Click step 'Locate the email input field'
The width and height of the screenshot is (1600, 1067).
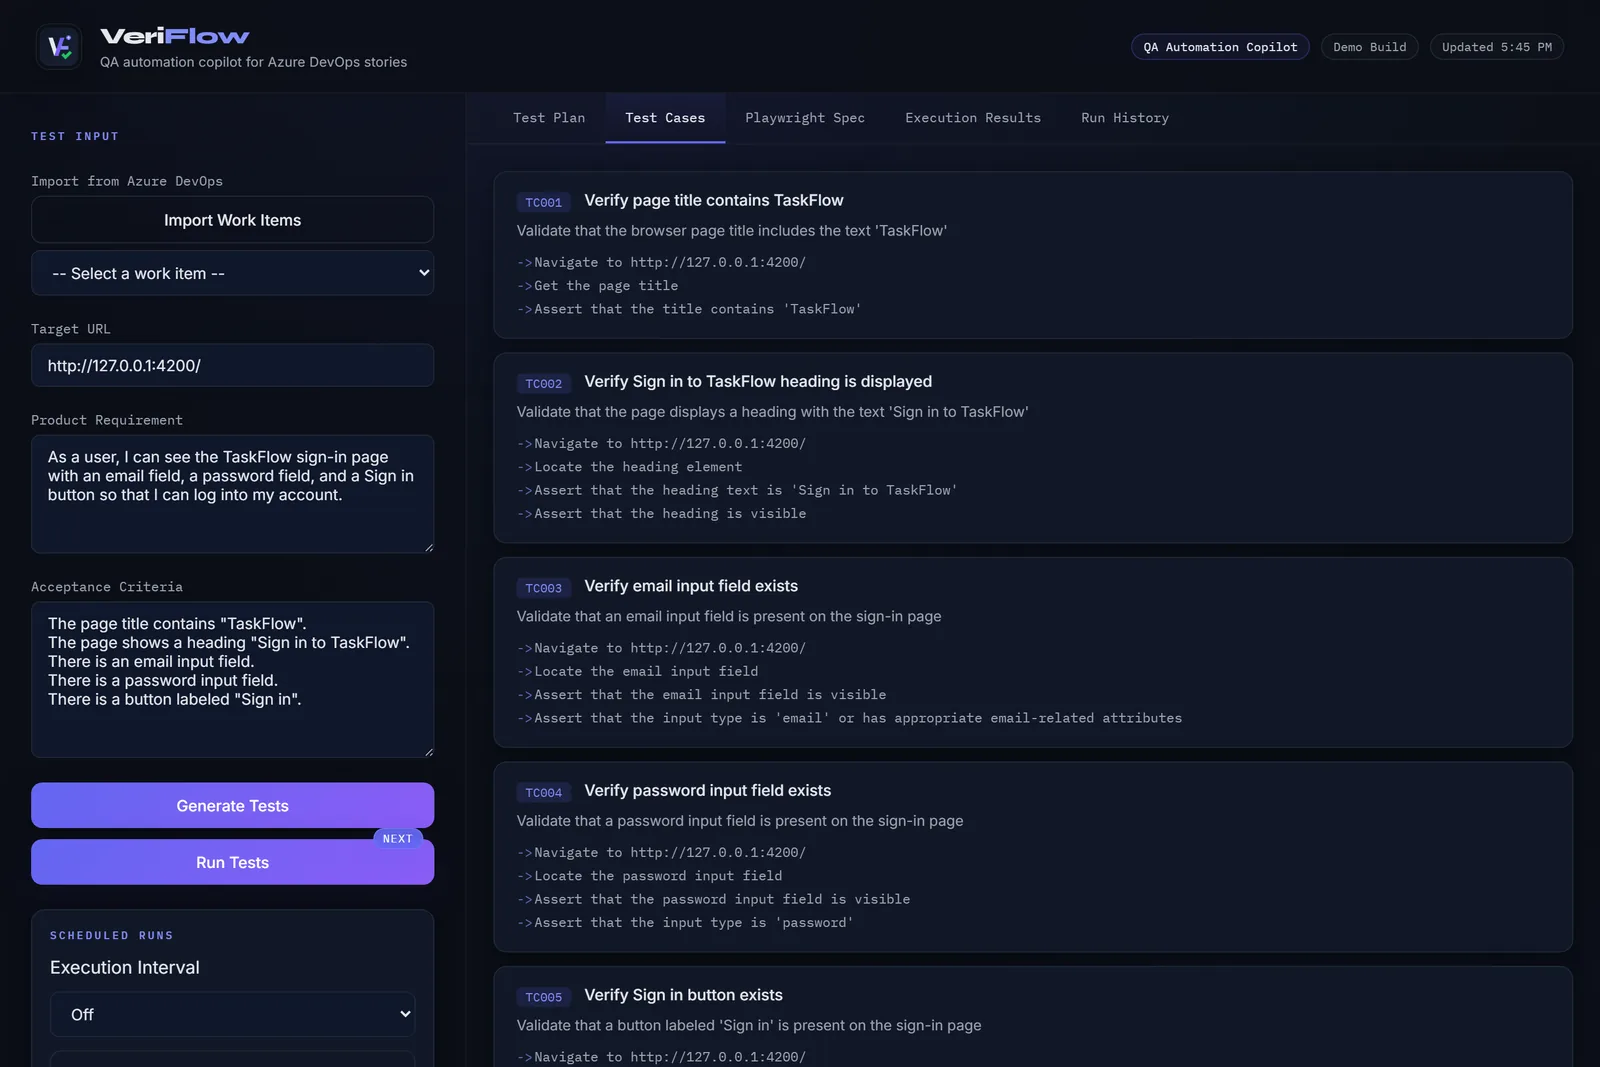click(x=646, y=672)
